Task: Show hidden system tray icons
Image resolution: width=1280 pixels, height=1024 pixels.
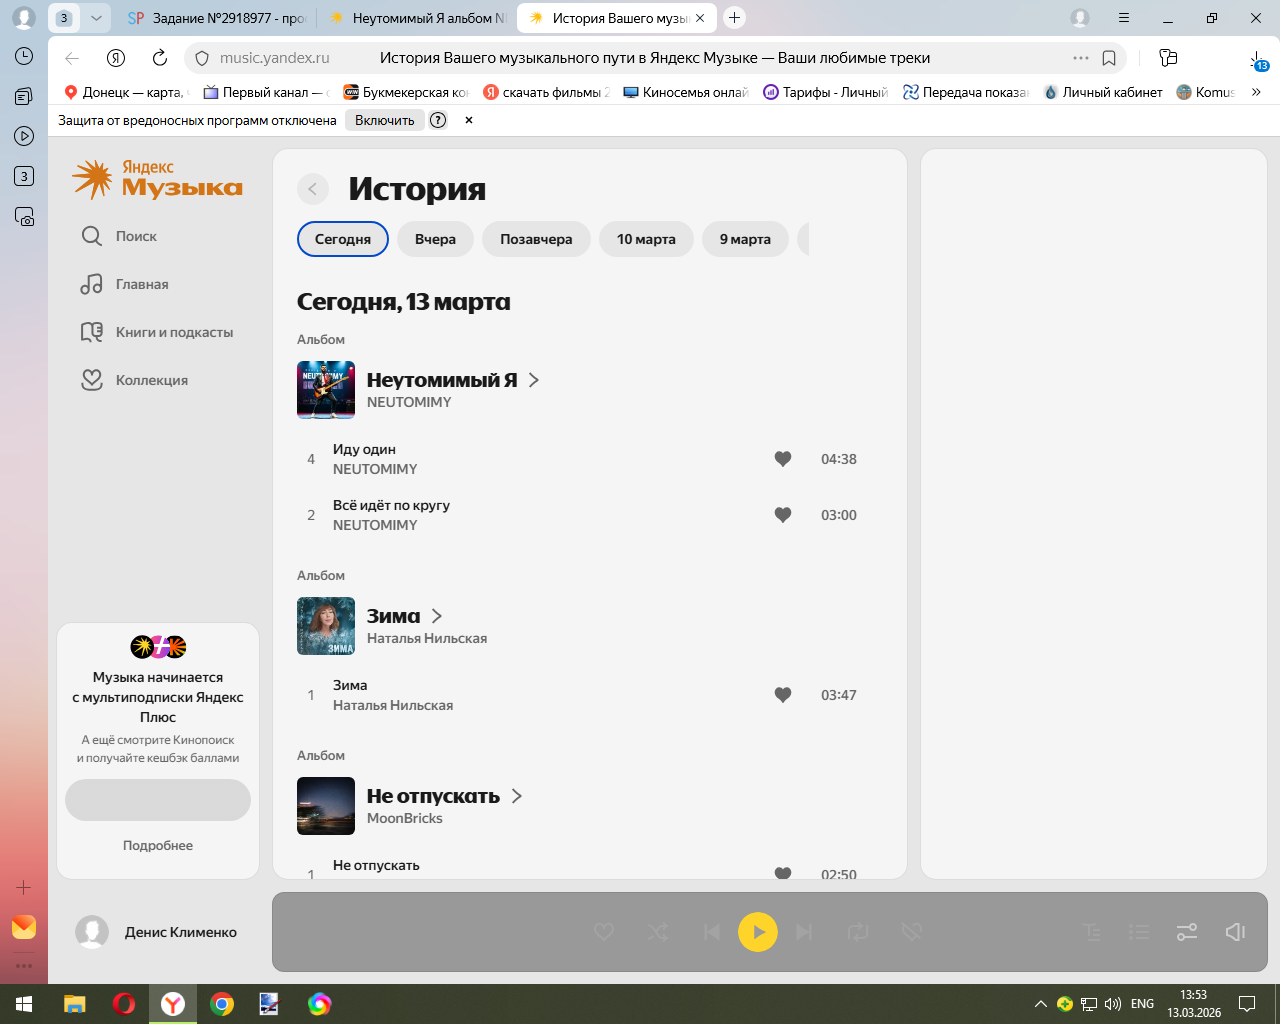Action: [1041, 1004]
